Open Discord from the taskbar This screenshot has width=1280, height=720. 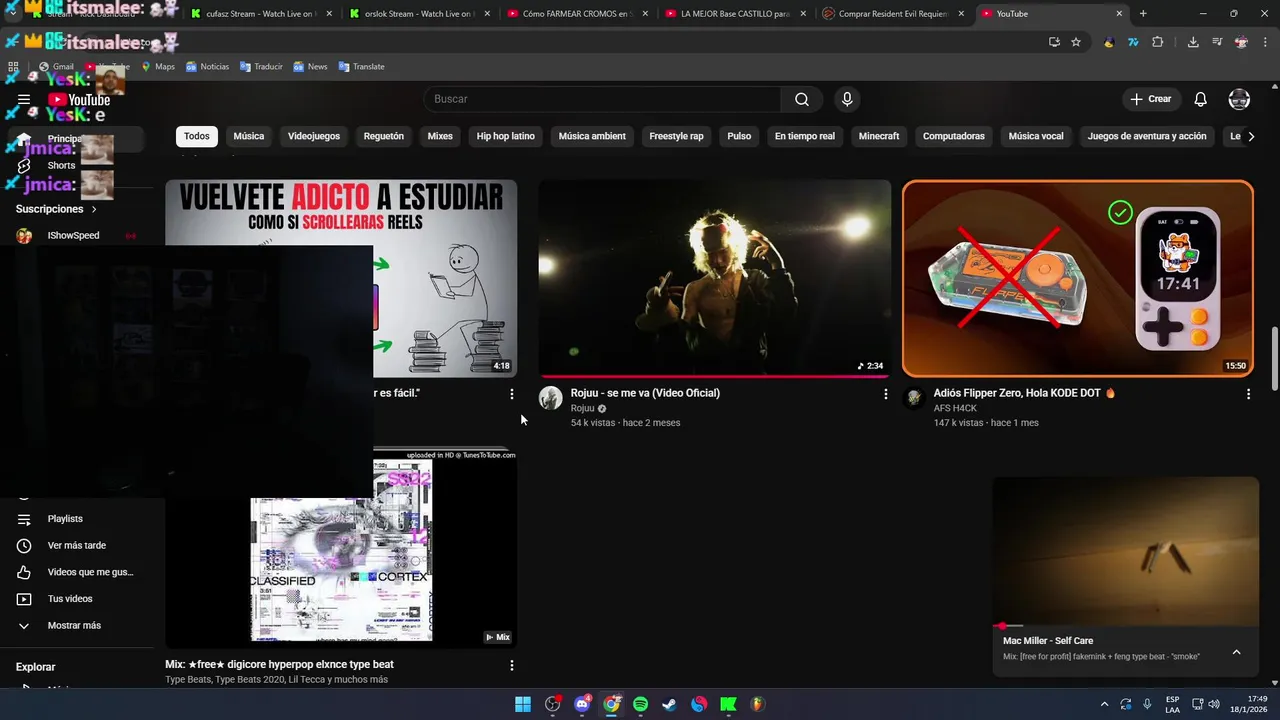coord(582,704)
